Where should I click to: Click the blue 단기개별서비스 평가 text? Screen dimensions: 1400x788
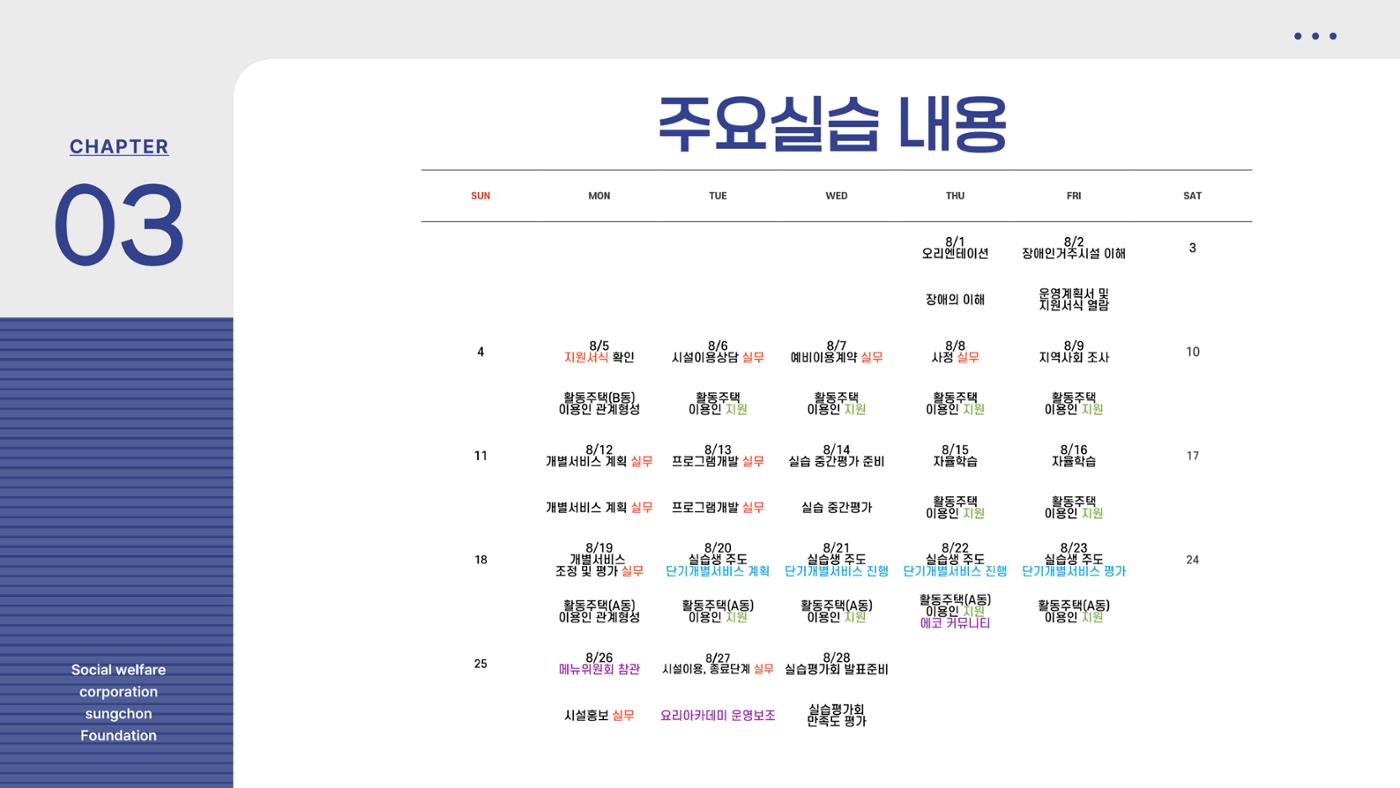pos(1074,572)
